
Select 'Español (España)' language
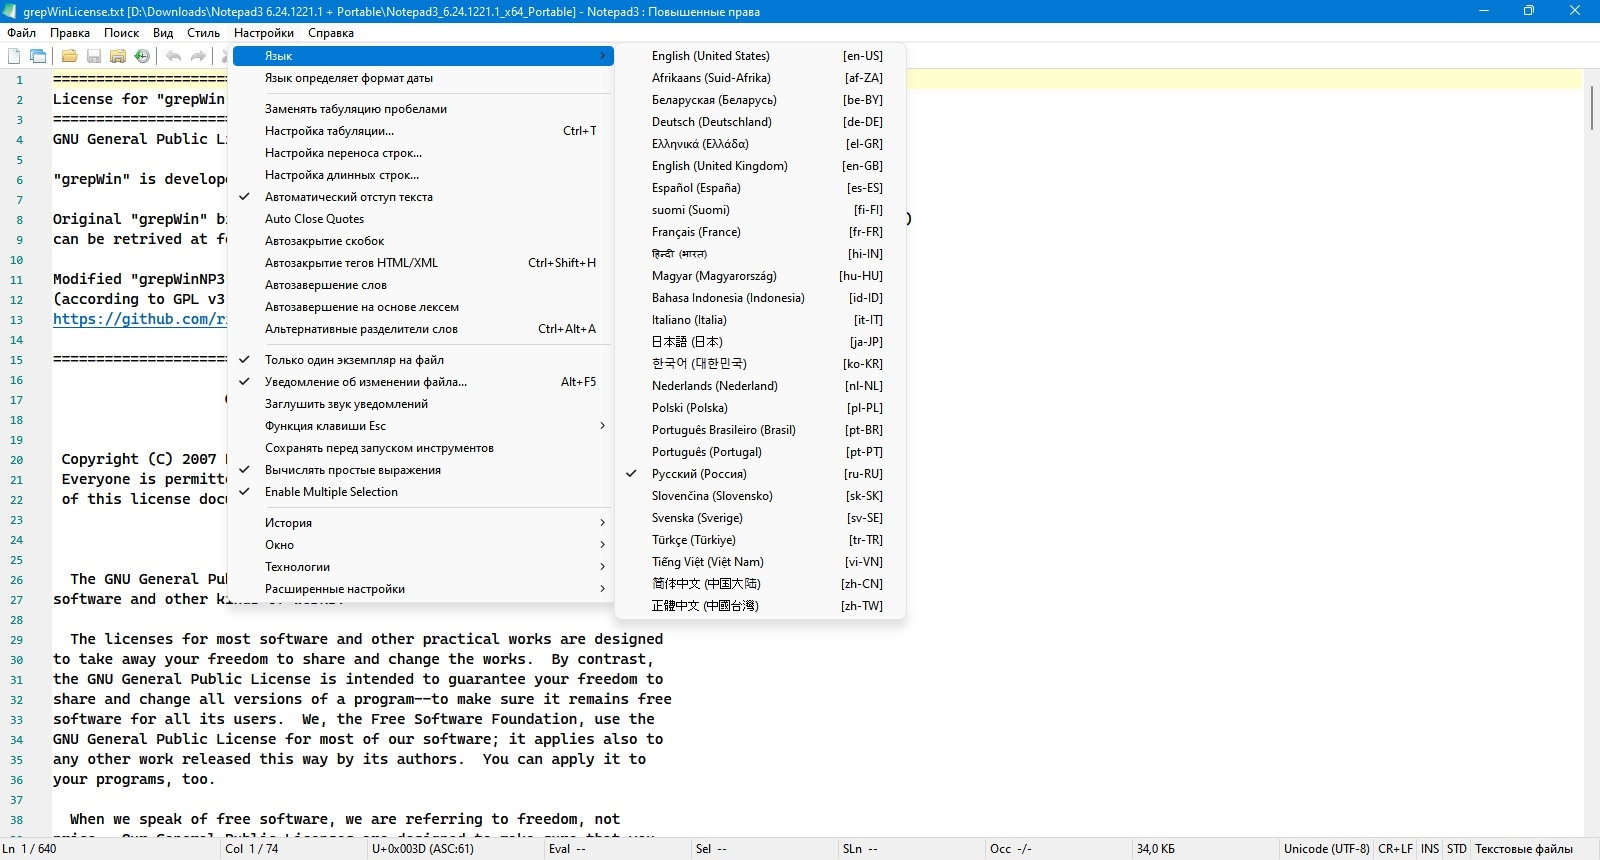tap(760, 188)
